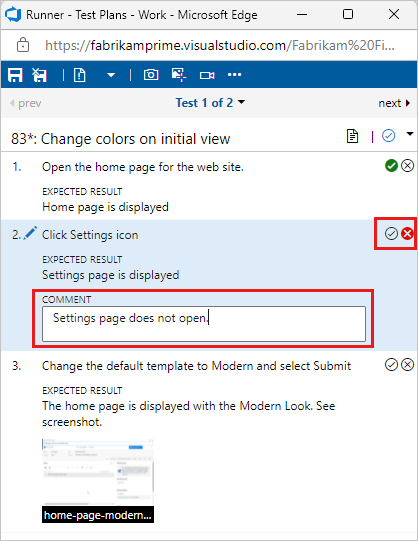This screenshot has width=418, height=541.
Task: Click the Save toolbar icon
Action: click(x=15, y=75)
